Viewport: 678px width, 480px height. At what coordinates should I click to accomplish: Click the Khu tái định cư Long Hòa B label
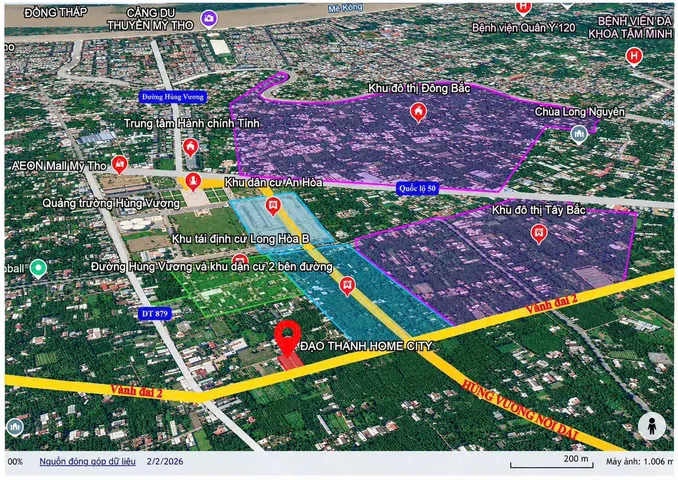(241, 239)
